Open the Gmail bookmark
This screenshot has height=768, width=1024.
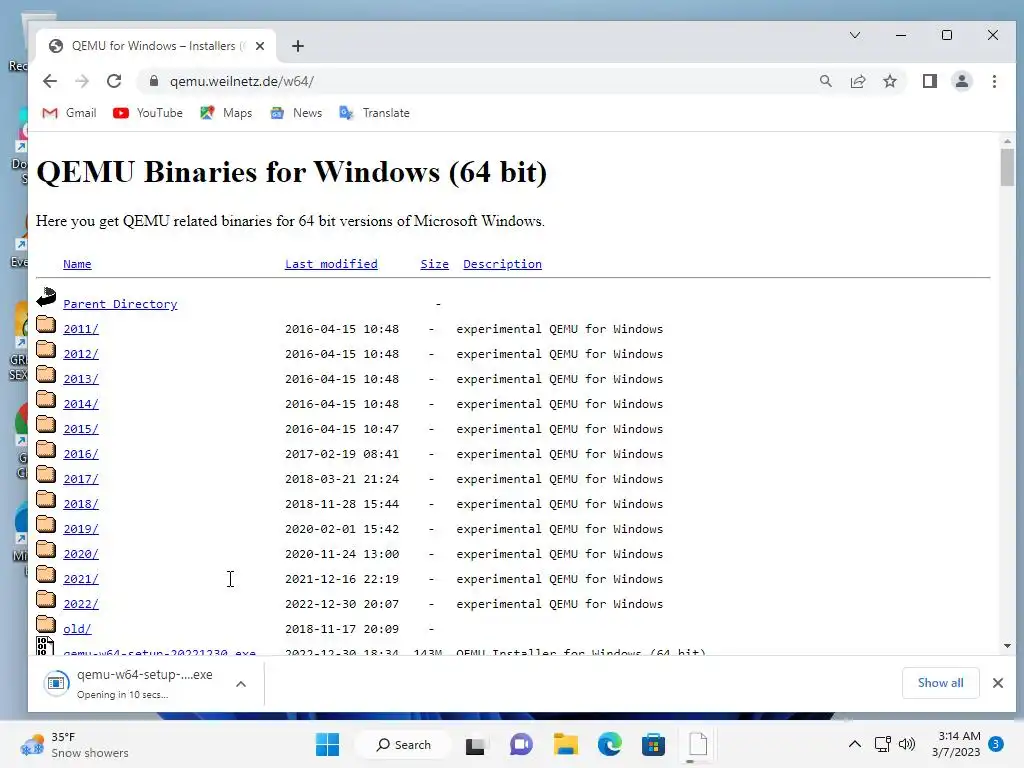(69, 113)
